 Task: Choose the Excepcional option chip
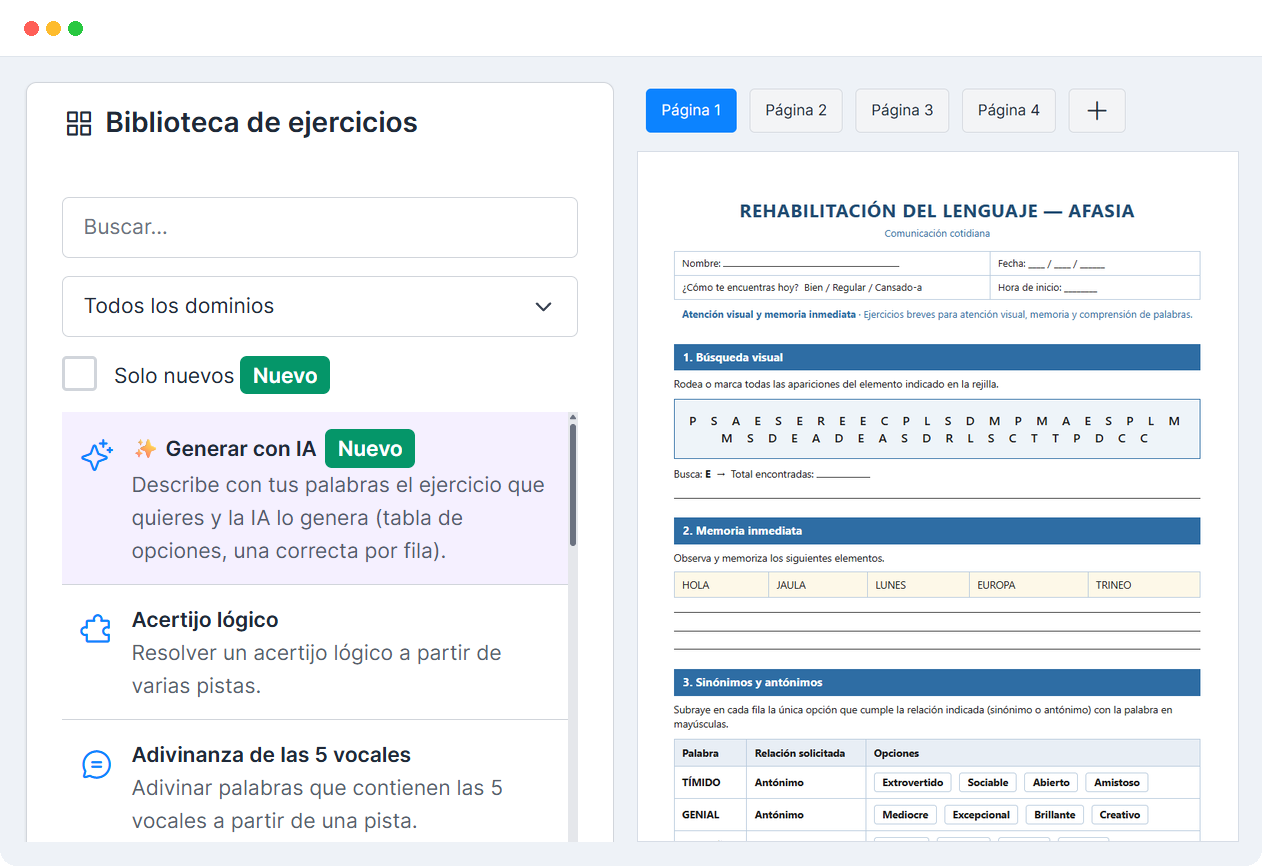point(981,814)
